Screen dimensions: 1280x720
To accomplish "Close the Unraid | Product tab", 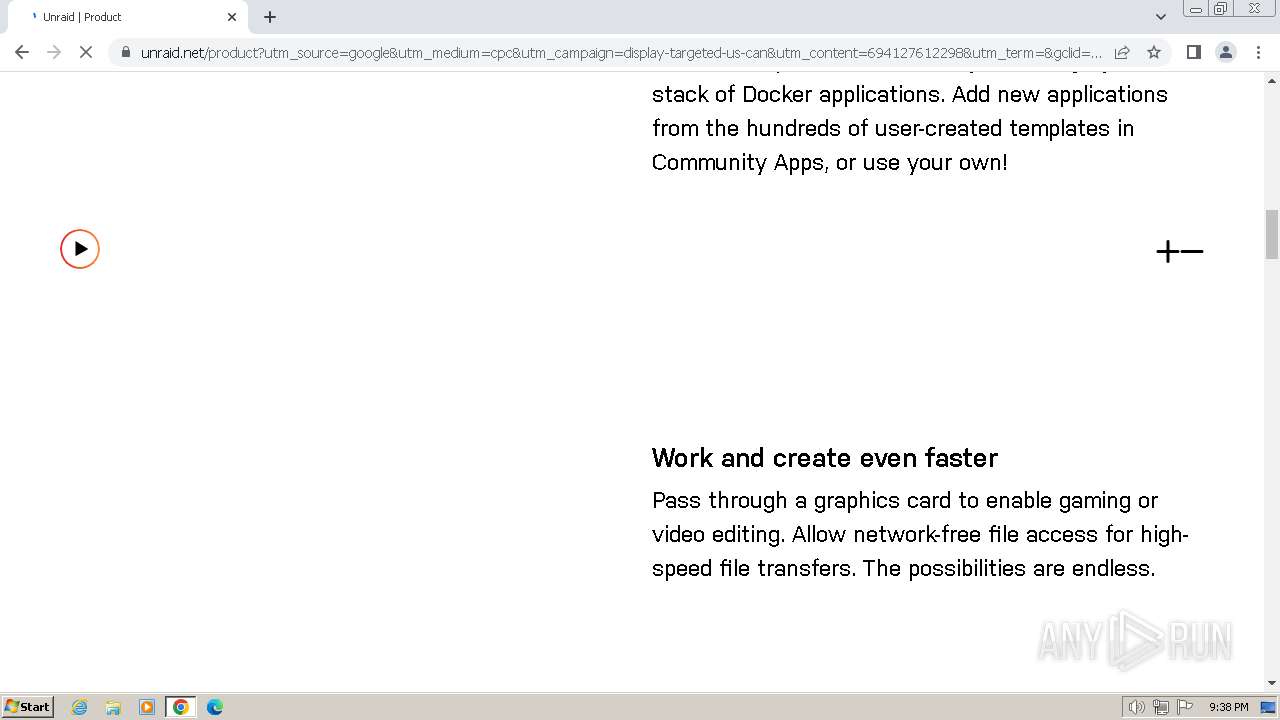I will pos(232,17).
